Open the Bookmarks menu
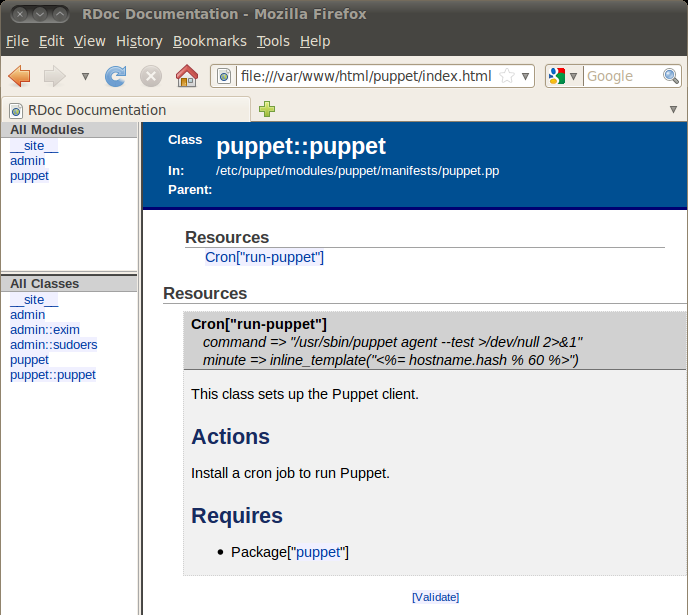 tap(209, 41)
